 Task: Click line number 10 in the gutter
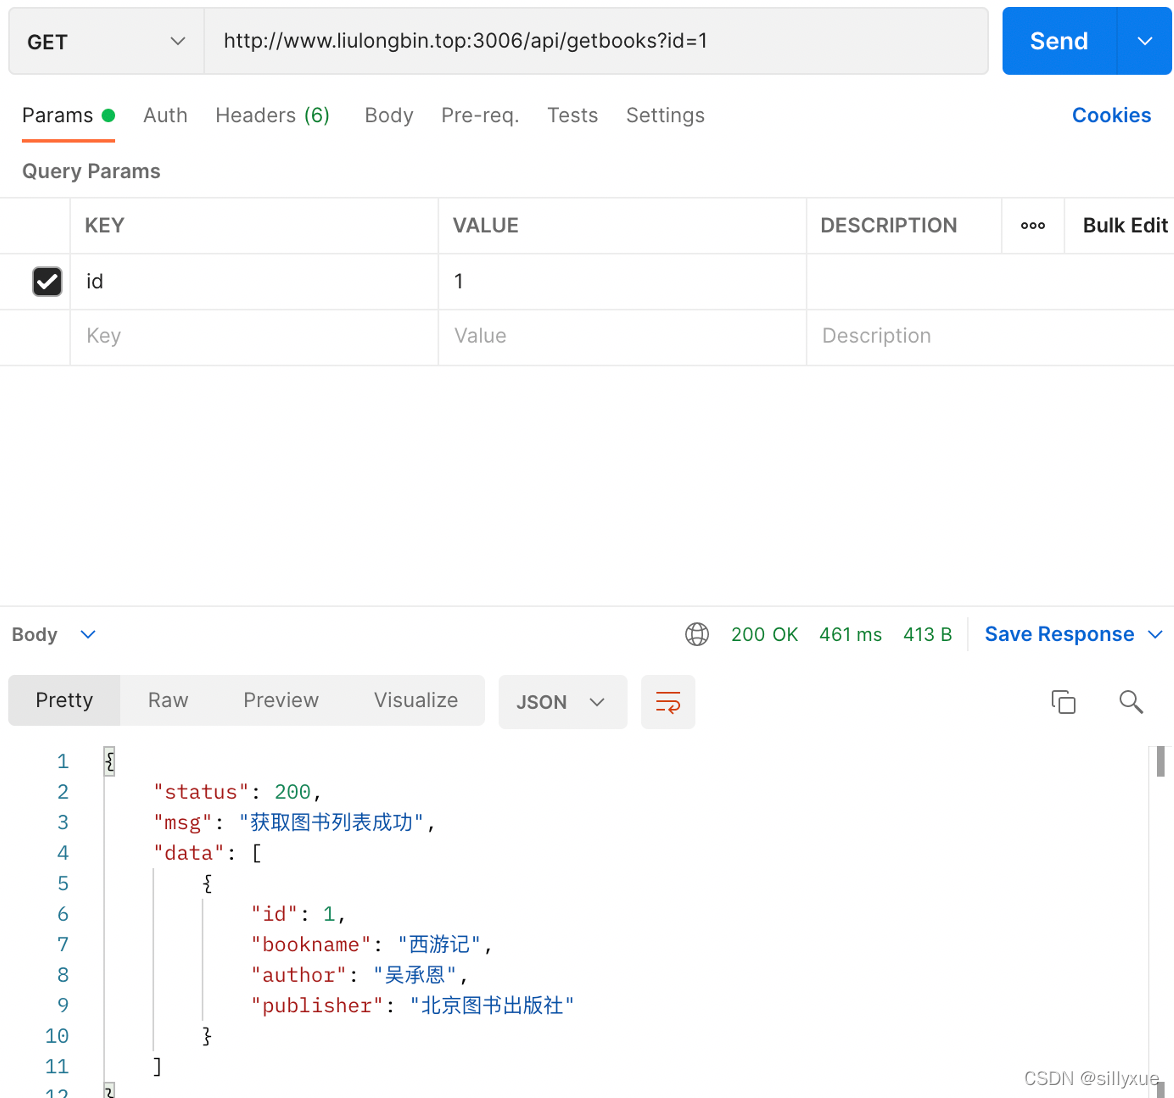coord(57,1037)
